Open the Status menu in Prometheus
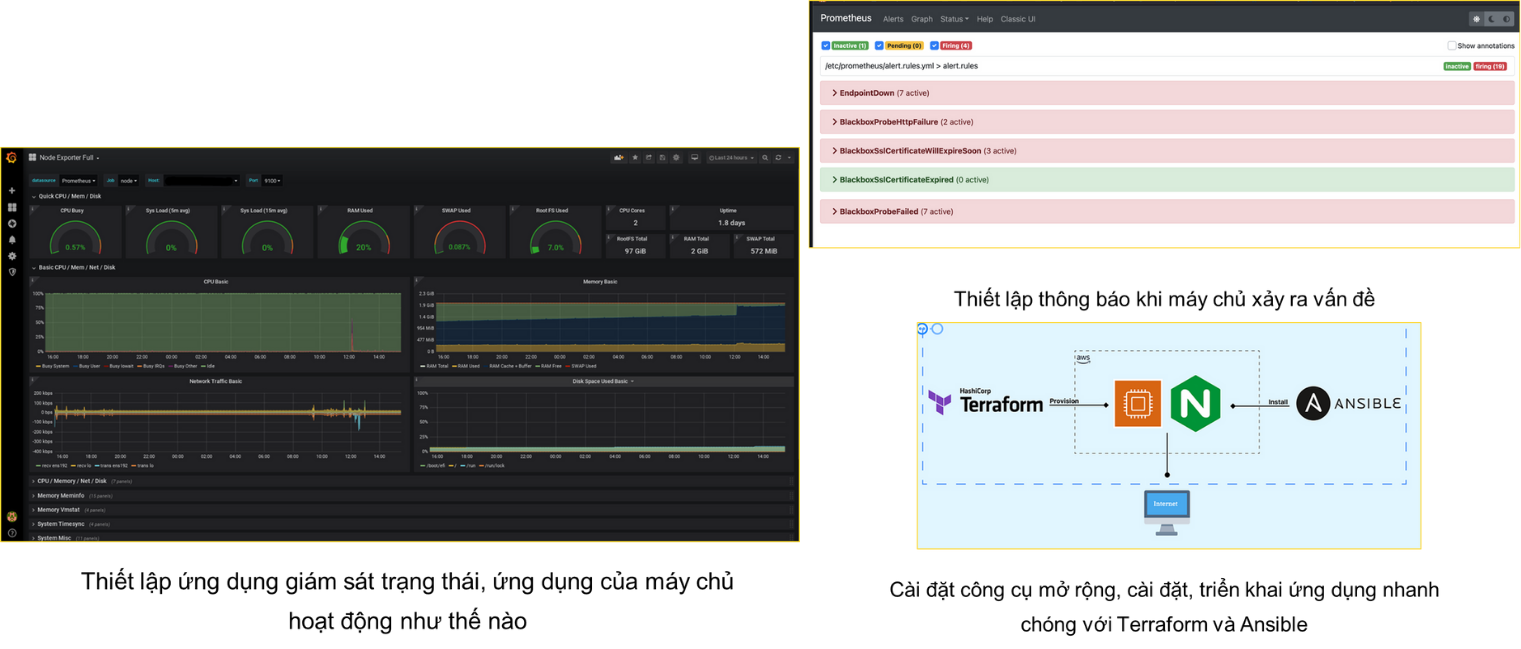Screen dimensions: 1521x649 954,19
